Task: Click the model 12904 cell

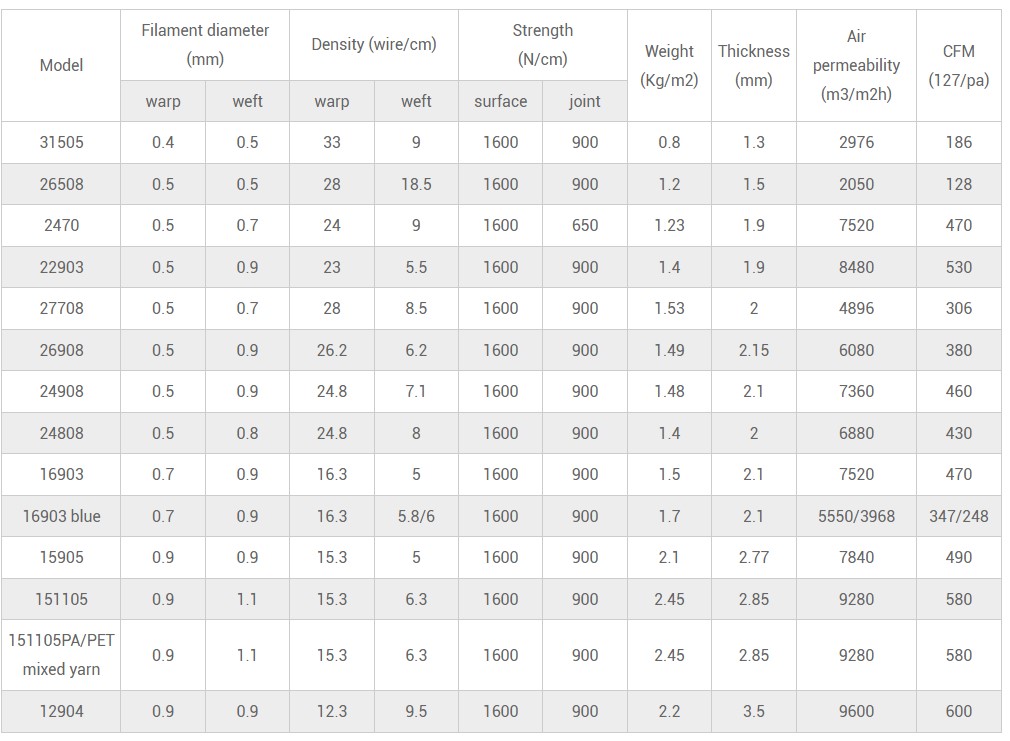Action: pos(61,711)
